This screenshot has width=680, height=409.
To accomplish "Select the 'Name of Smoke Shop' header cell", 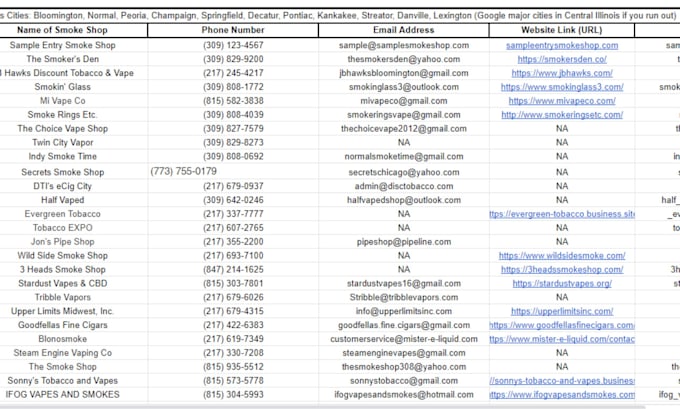I will click(x=73, y=30).
